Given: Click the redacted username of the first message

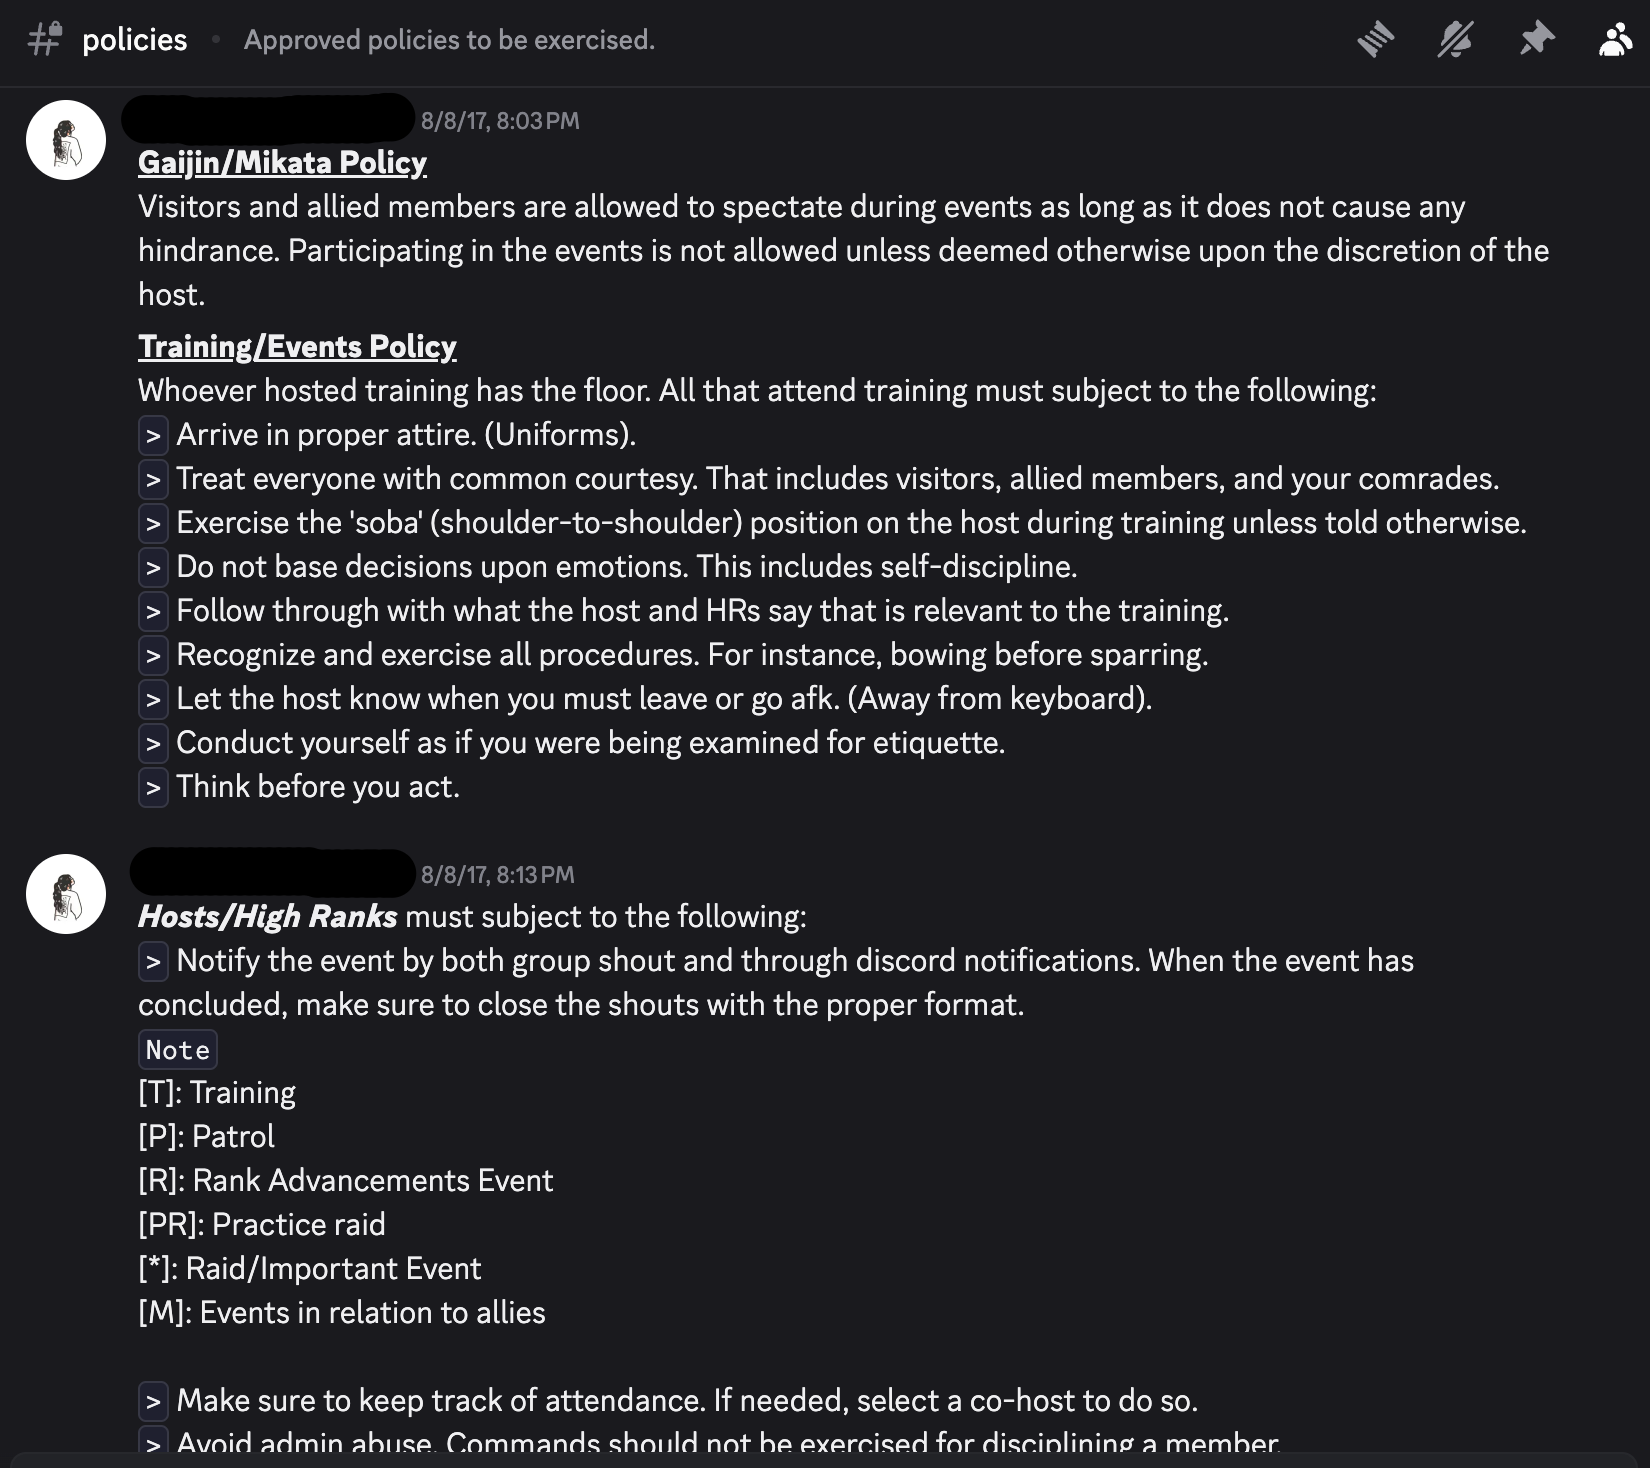Looking at the screenshot, I should pos(268,120).
